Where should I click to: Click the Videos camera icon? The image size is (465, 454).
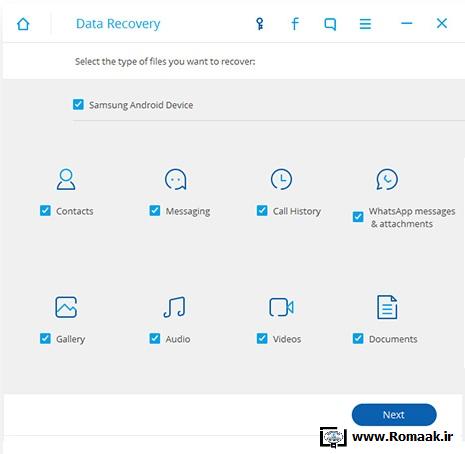[281, 307]
